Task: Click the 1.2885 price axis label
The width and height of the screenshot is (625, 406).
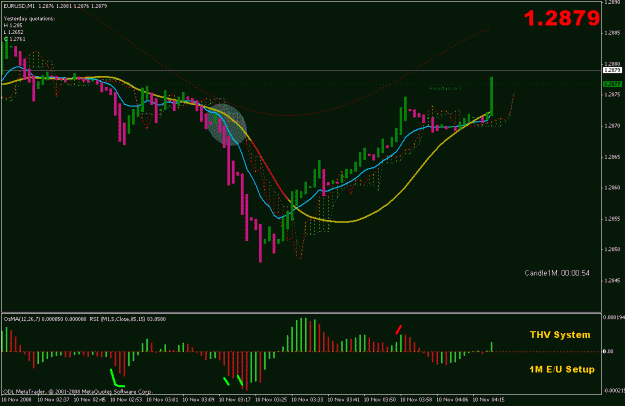Action: (613, 33)
